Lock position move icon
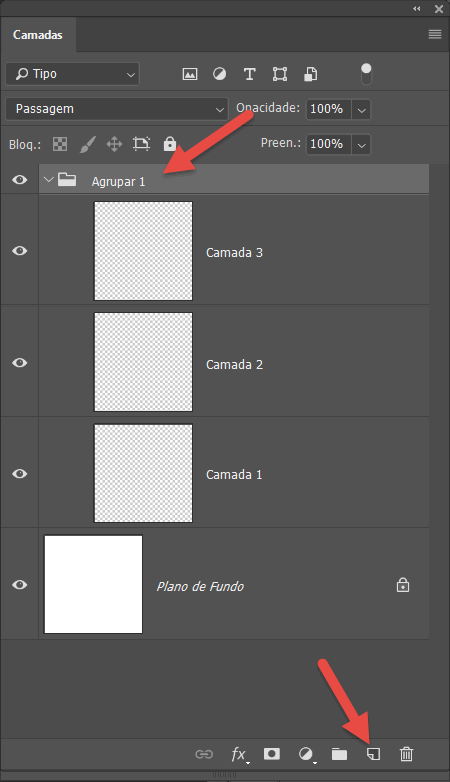Image resolution: width=450 pixels, height=782 pixels. pyautogui.click(x=114, y=145)
